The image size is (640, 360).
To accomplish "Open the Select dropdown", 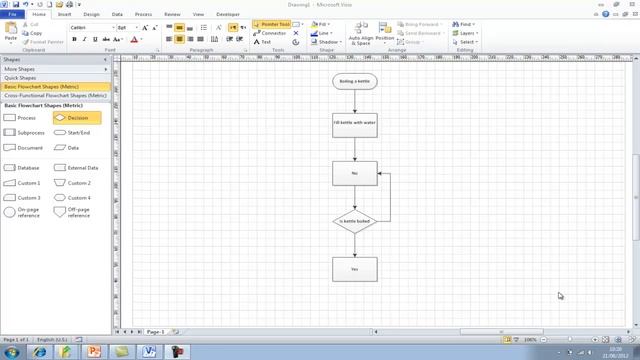I will [x=465, y=42].
